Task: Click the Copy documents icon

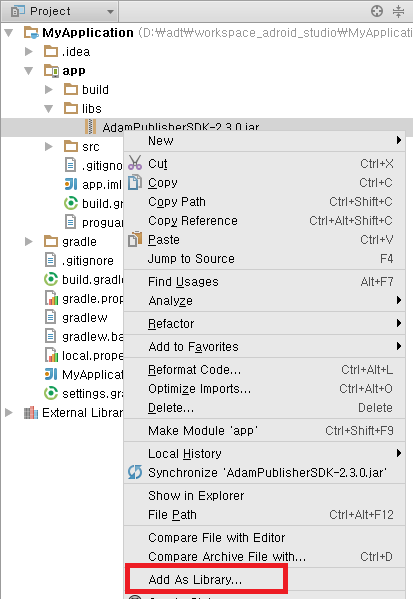Action: (x=135, y=182)
